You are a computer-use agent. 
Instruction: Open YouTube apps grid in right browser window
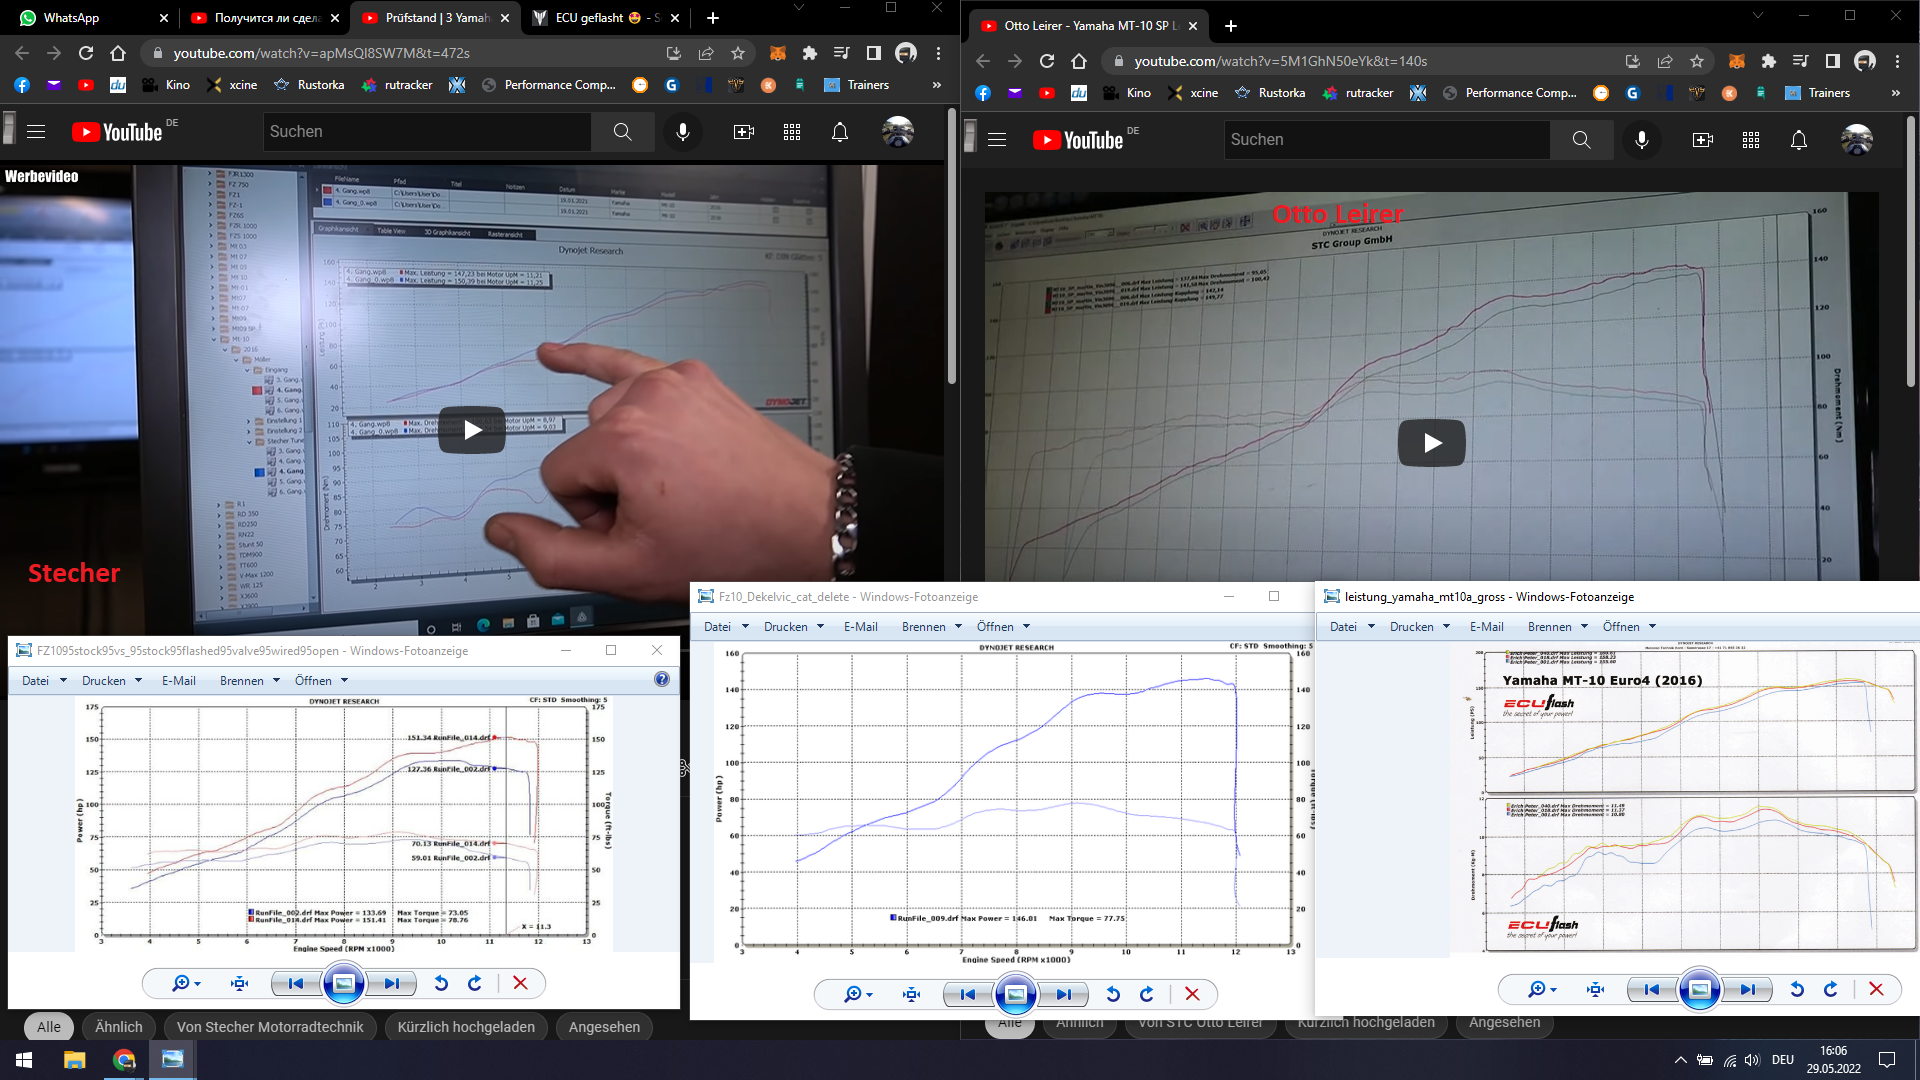click(1750, 140)
